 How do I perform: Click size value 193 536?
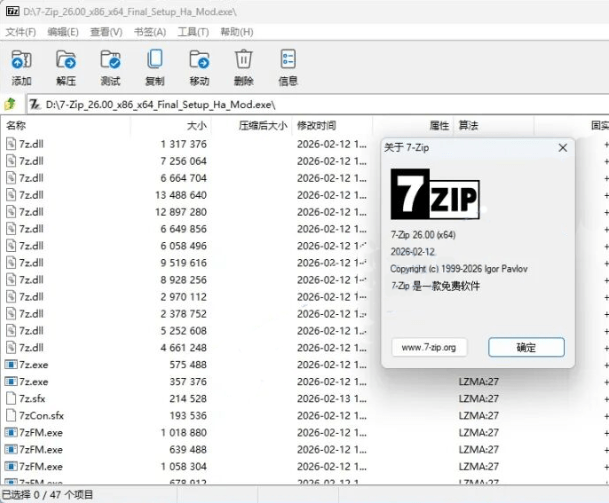point(188,416)
